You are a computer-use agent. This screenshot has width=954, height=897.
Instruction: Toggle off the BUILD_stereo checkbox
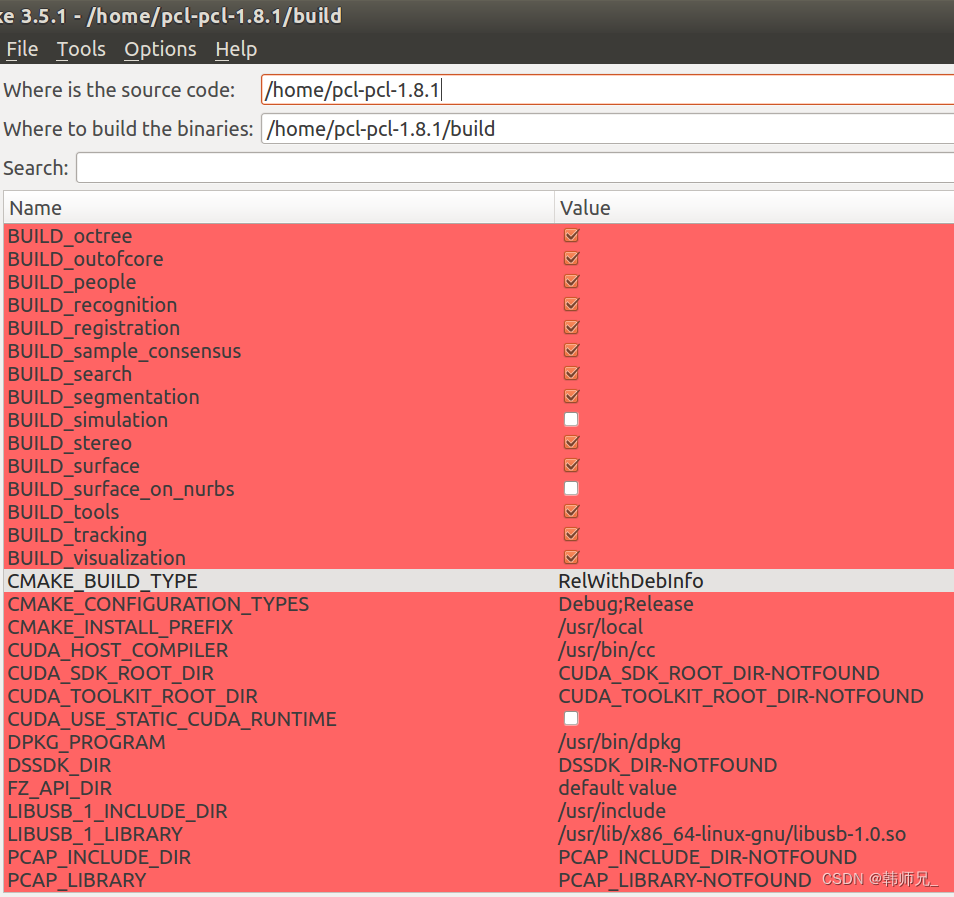pos(571,442)
